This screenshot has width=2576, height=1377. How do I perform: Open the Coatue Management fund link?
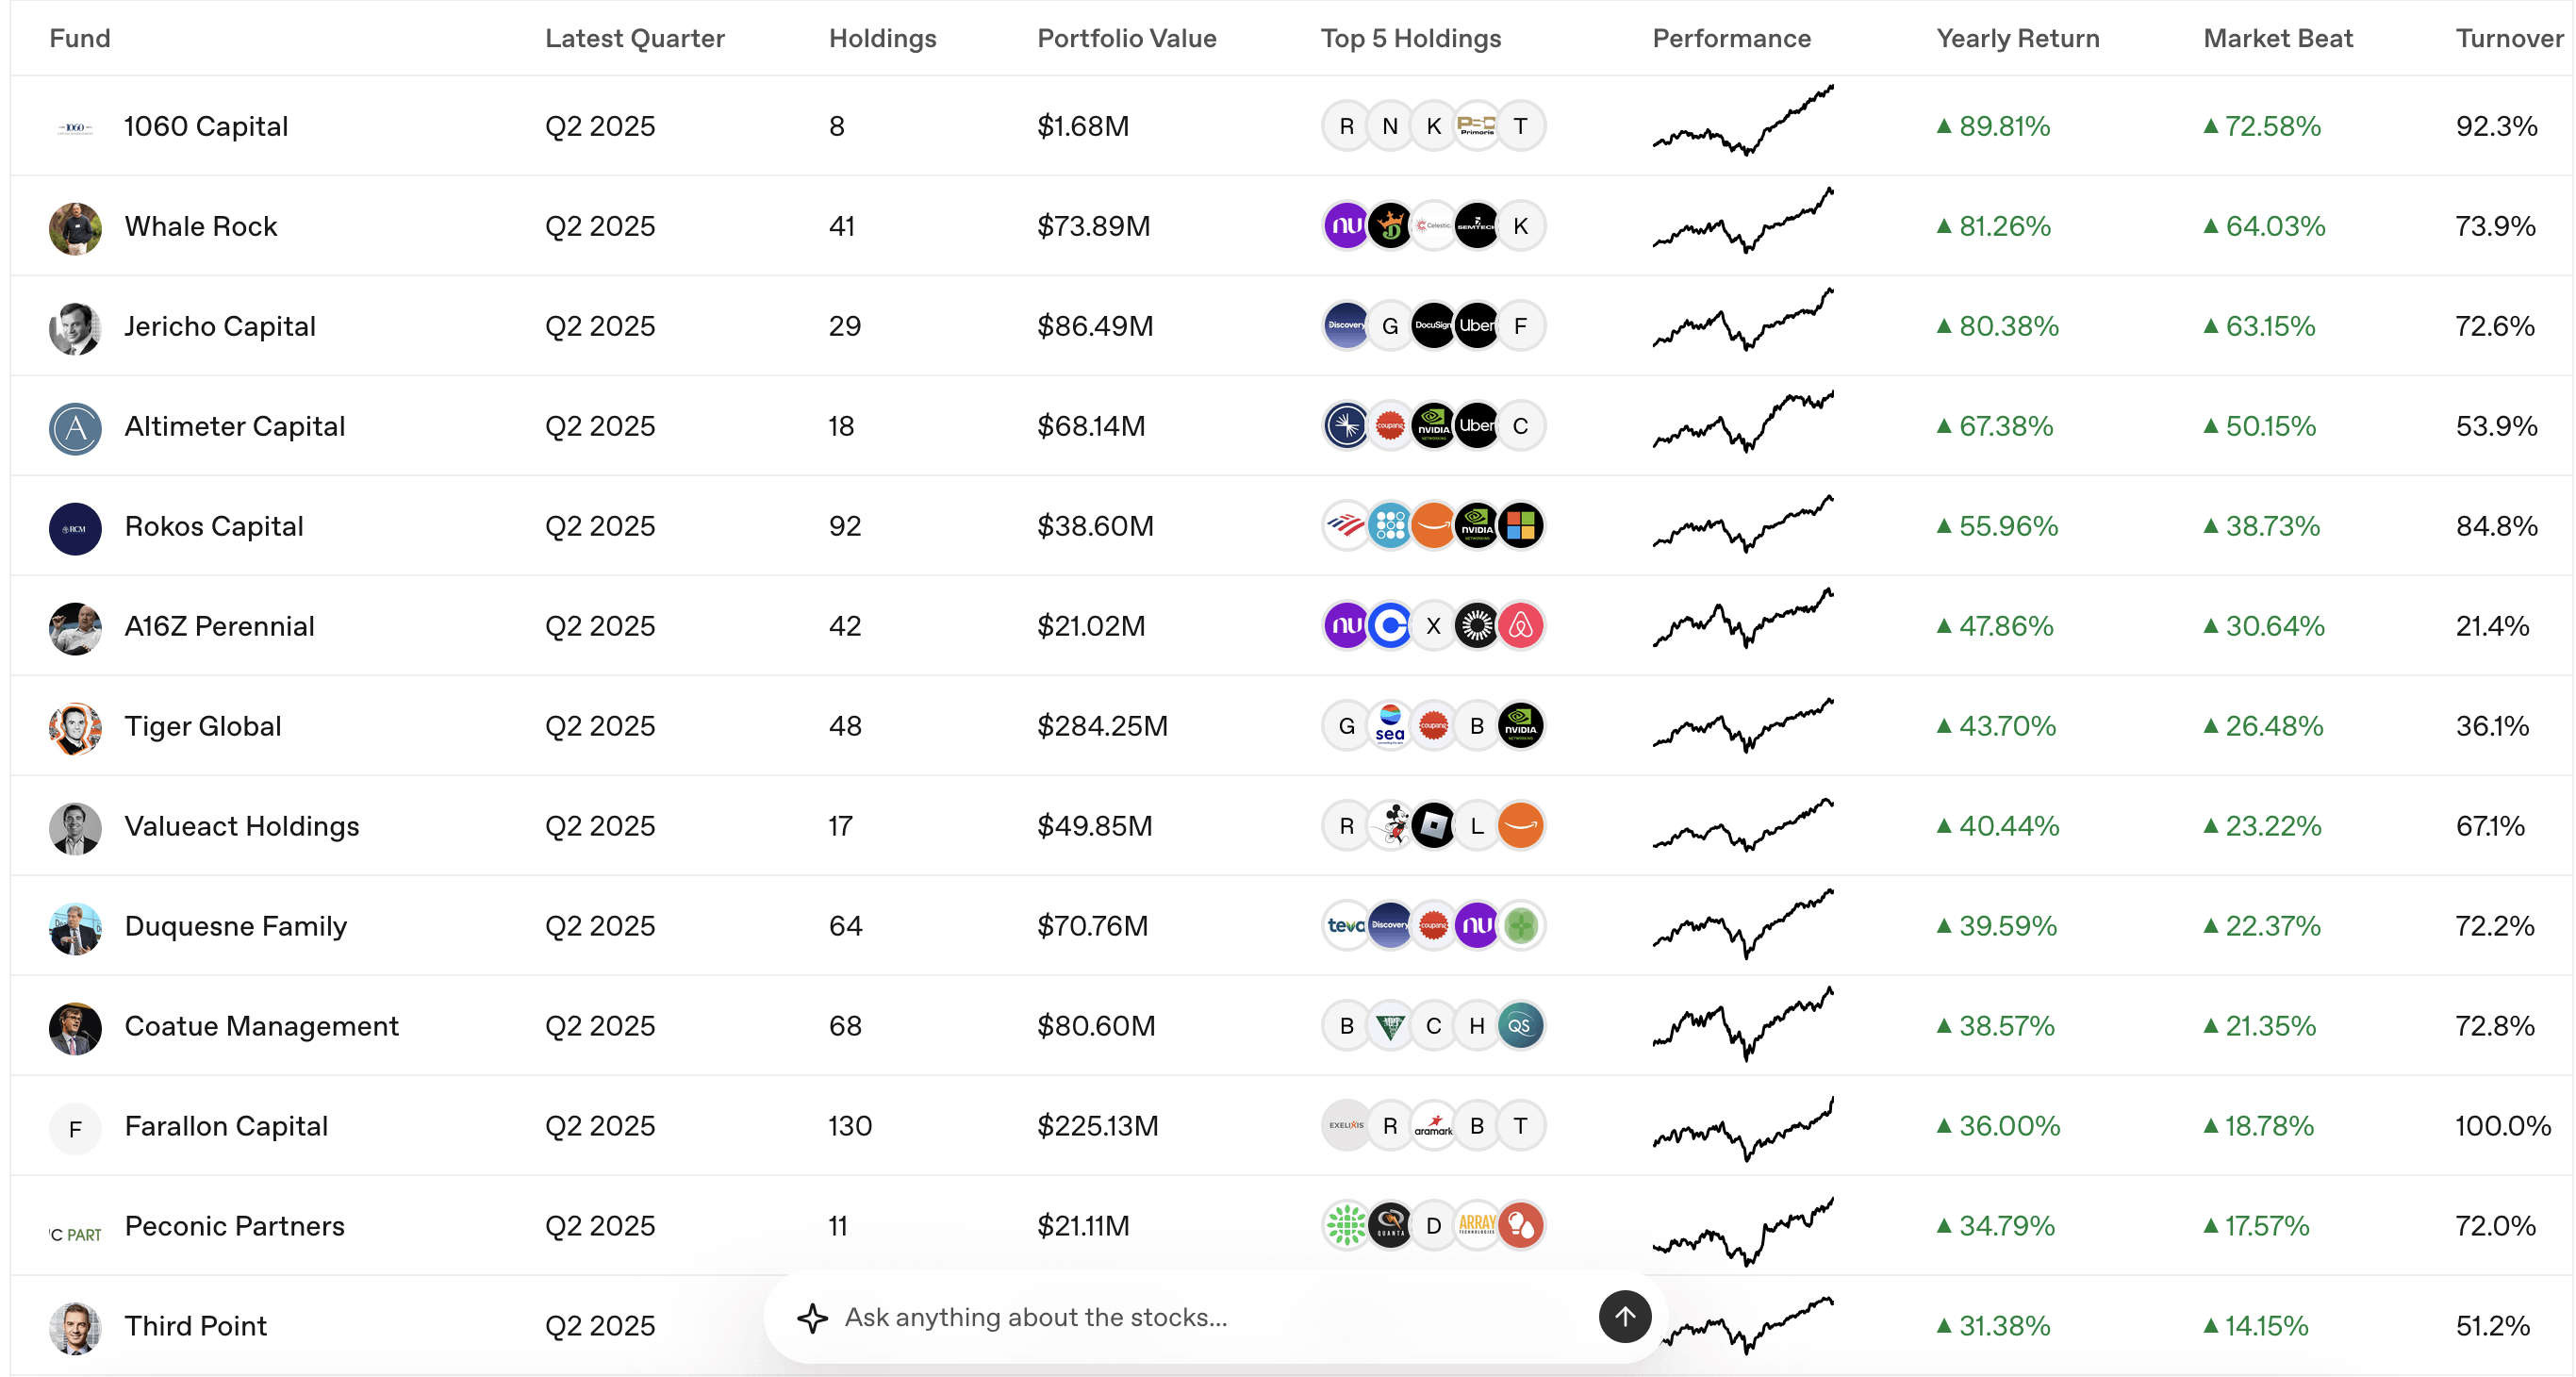[x=261, y=1026]
